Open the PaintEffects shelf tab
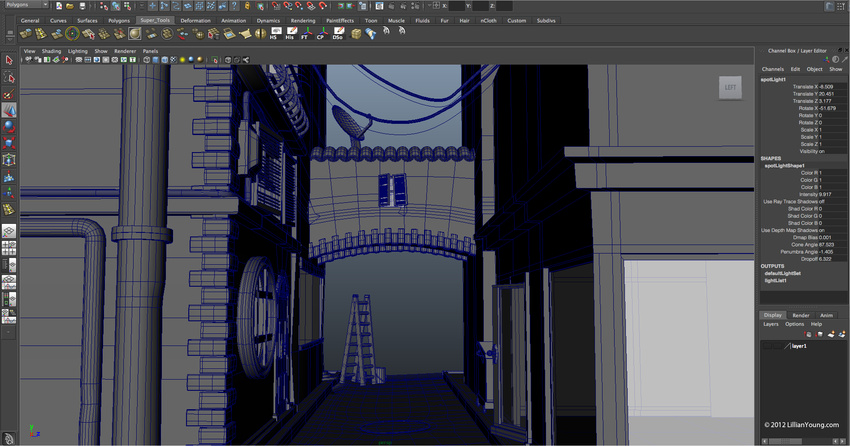The width and height of the screenshot is (850, 446). click(x=340, y=21)
